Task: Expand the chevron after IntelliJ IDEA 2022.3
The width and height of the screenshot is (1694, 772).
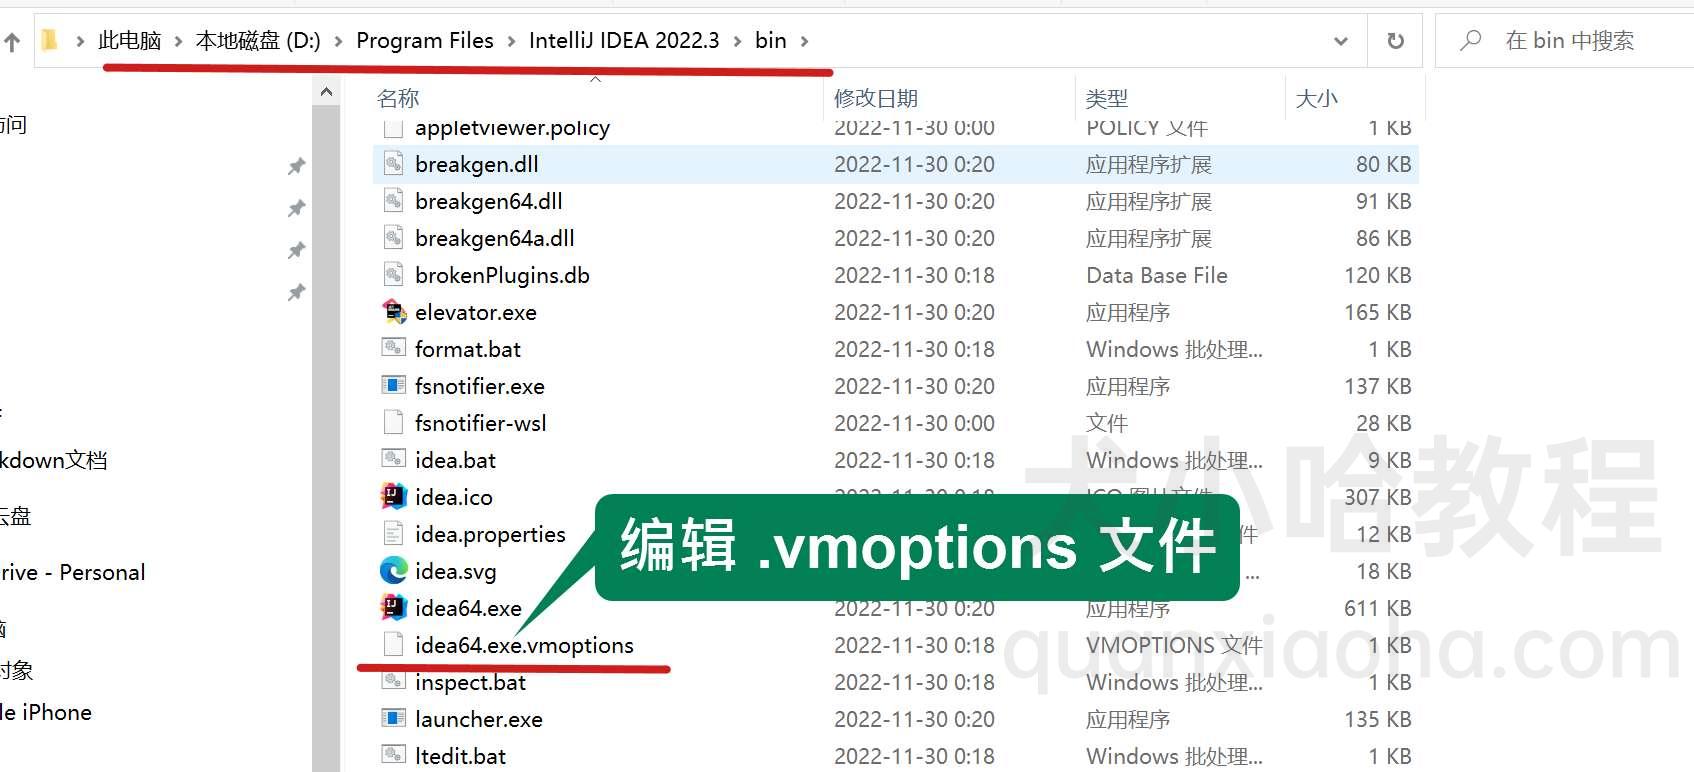Action: 737,41
